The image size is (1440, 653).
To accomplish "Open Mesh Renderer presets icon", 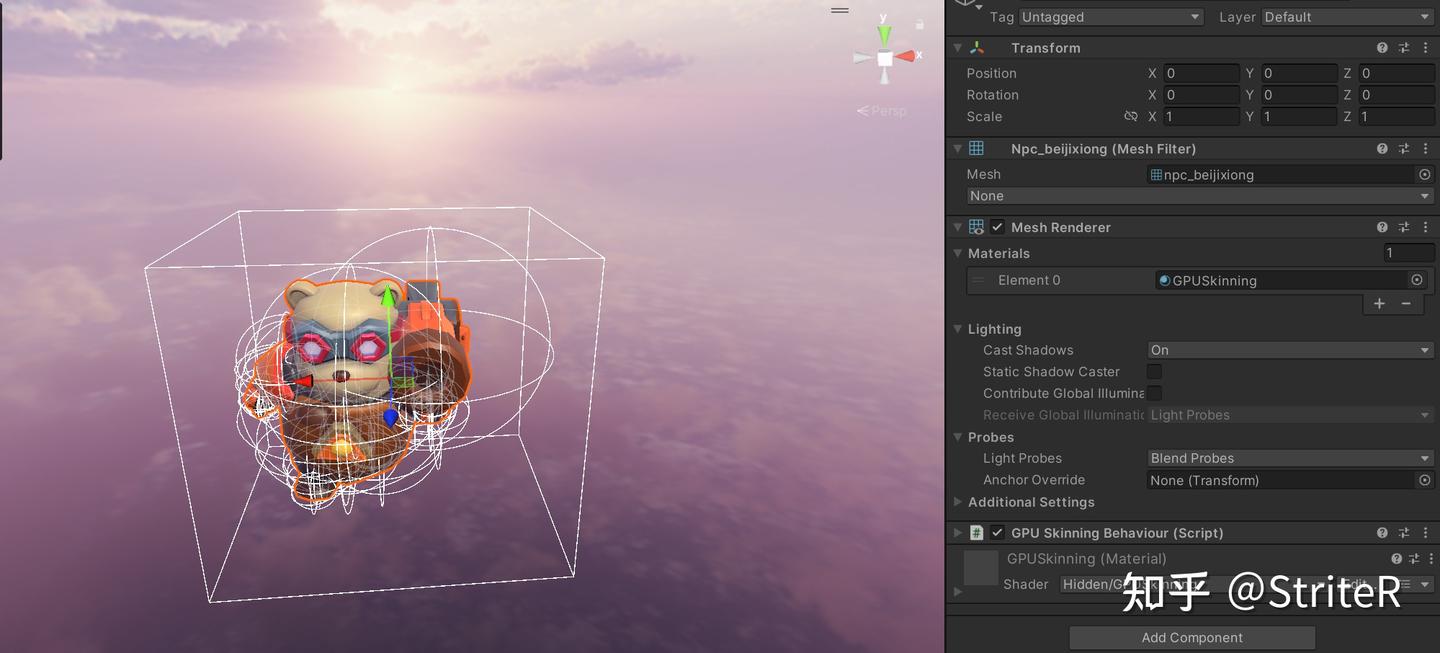I will click(1404, 227).
